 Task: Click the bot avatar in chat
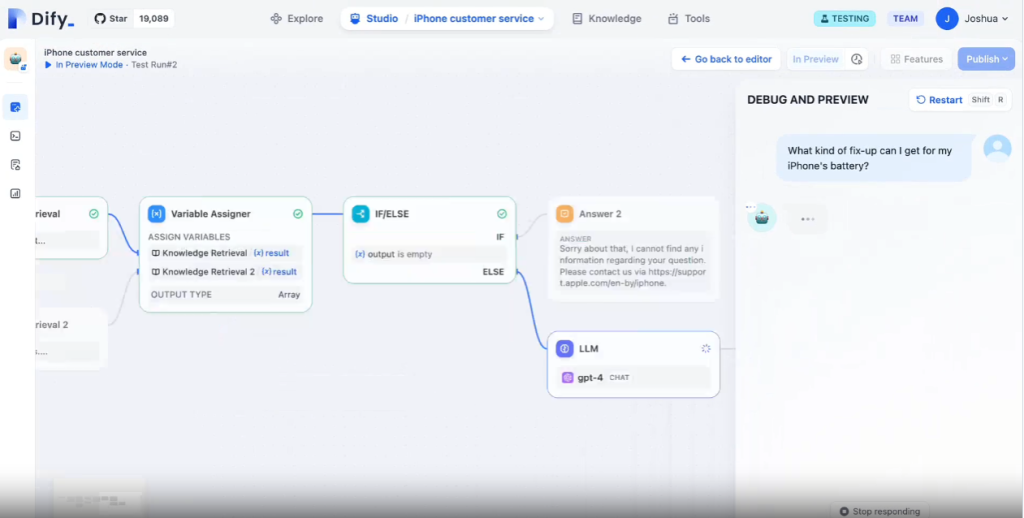tap(761, 218)
